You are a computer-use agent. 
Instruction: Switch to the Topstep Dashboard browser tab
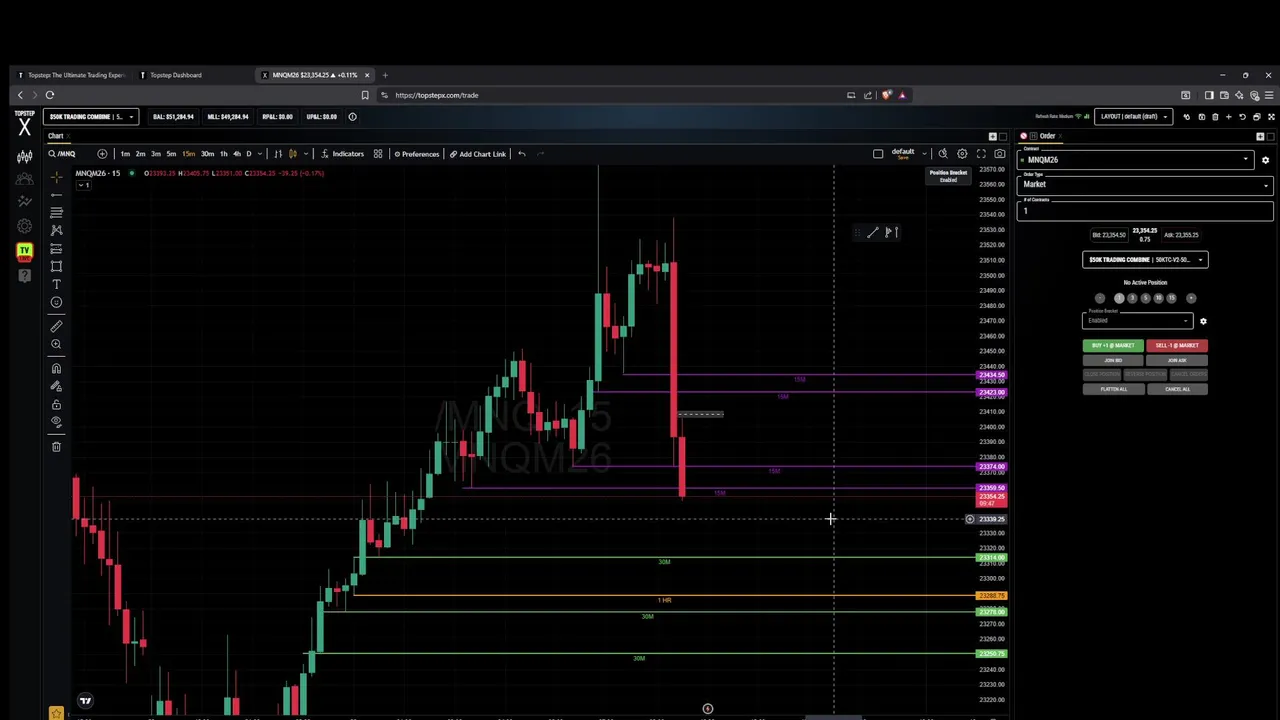coord(176,75)
